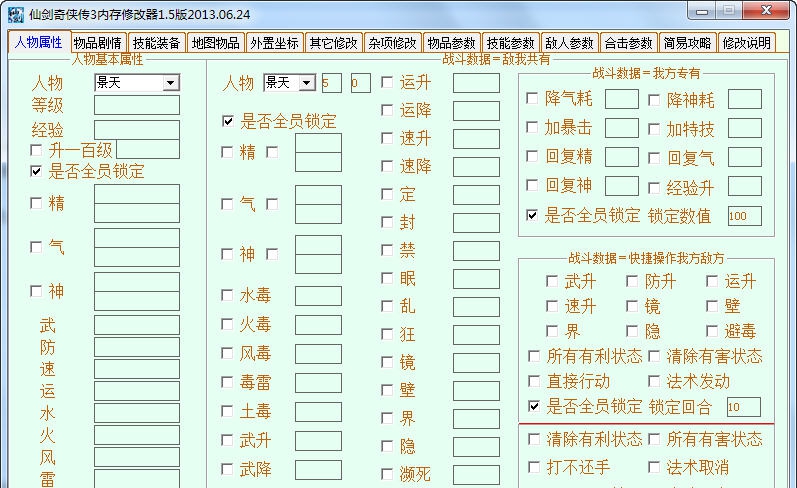Click the 锁定回合 field showing 10
Viewport: 797px width, 488px height.
[744, 407]
